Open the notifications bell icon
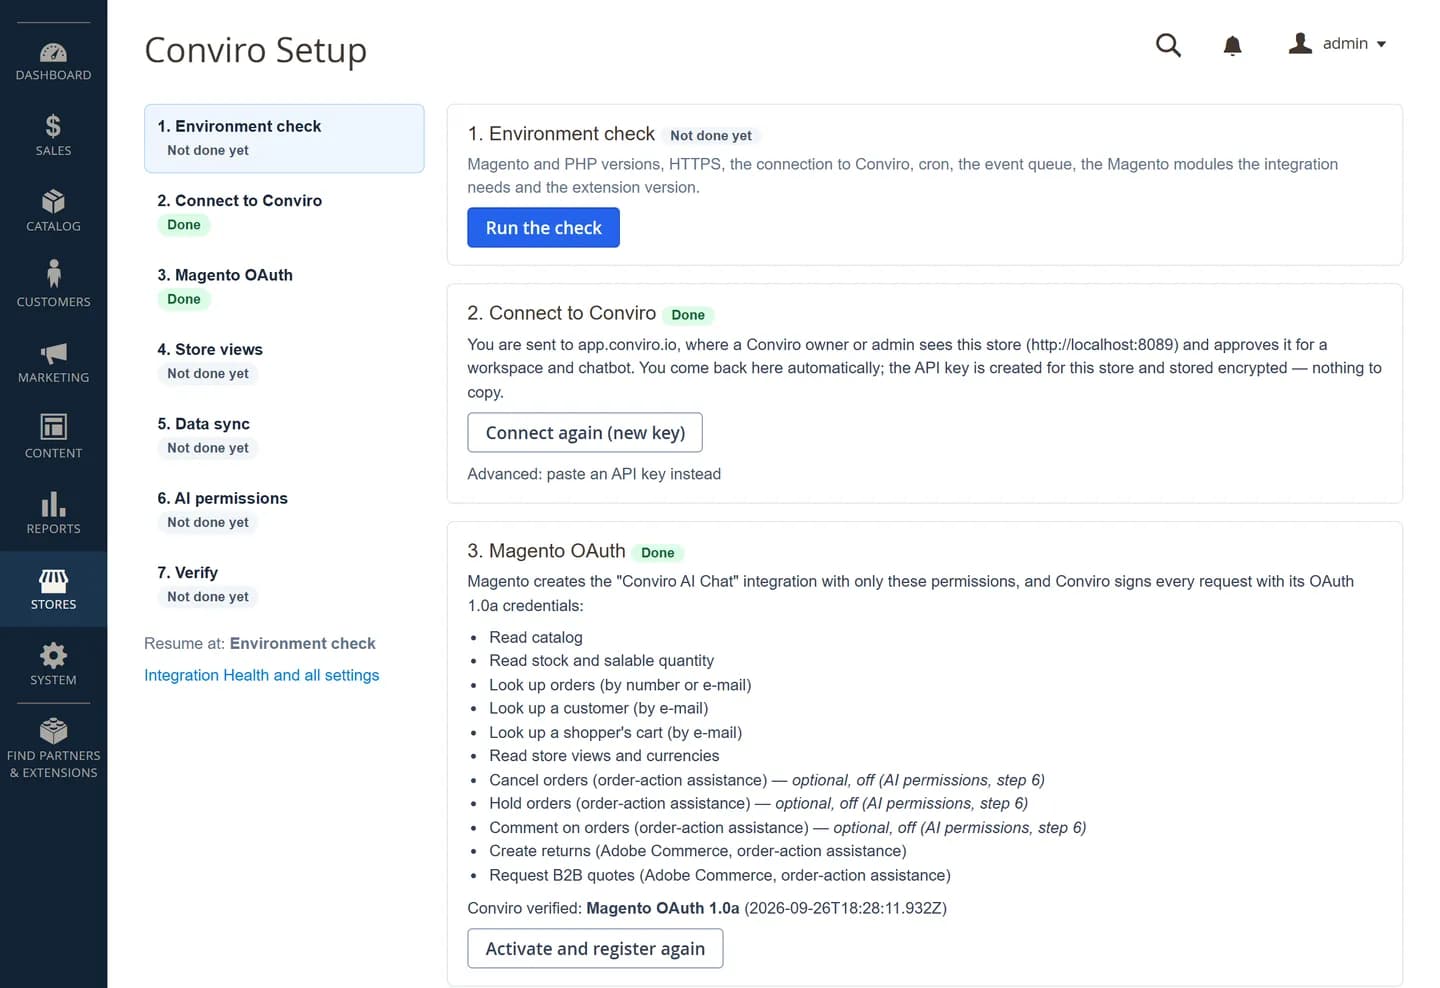Image resolution: width=1440 pixels, height=988 pixels. coord(1232,46)
